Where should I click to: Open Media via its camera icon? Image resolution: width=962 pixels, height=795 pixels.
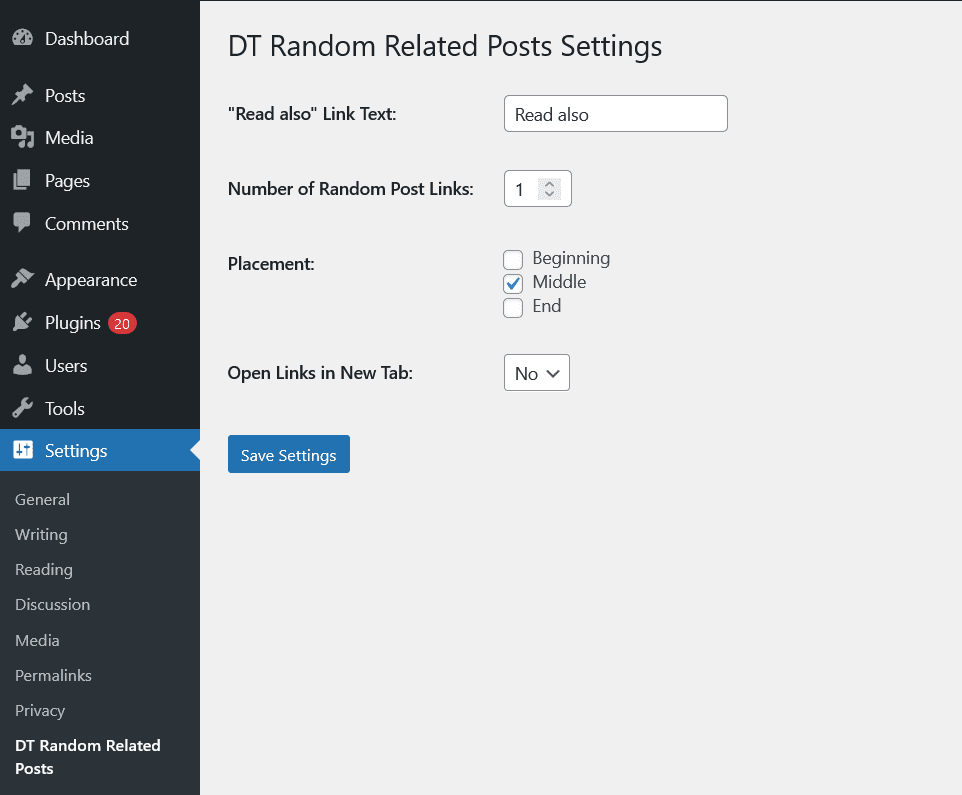[22, 138]
